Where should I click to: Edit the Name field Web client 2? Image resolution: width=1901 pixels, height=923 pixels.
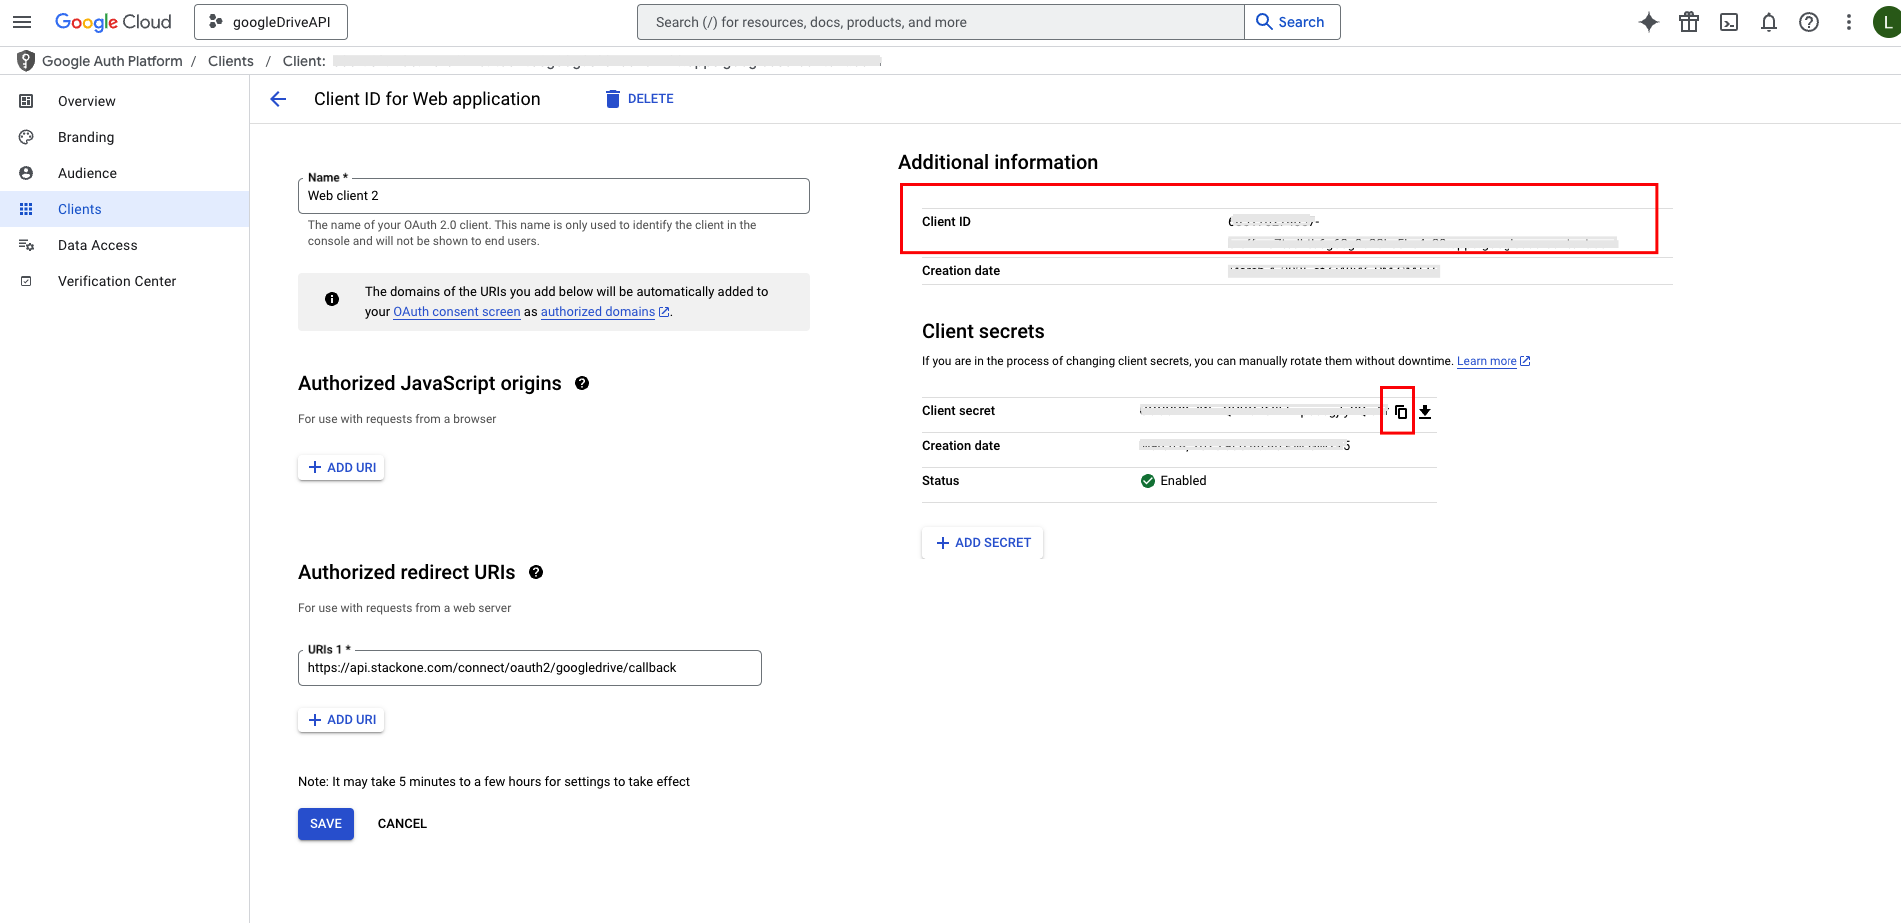[553, 196]
